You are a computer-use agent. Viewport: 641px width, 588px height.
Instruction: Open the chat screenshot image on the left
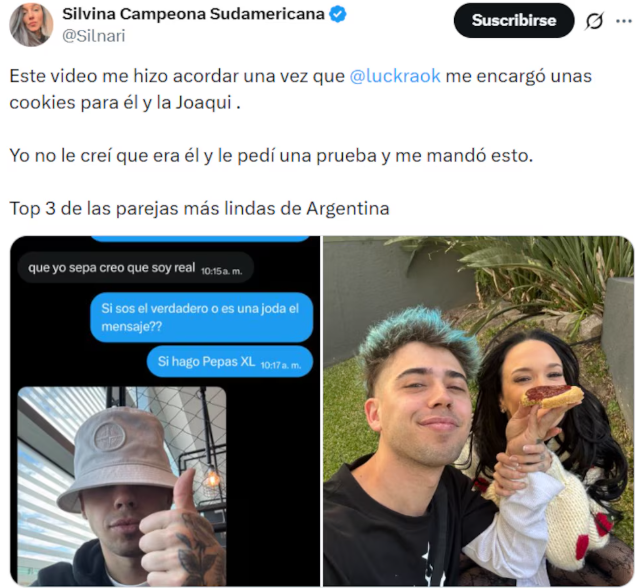pos(165,411)
